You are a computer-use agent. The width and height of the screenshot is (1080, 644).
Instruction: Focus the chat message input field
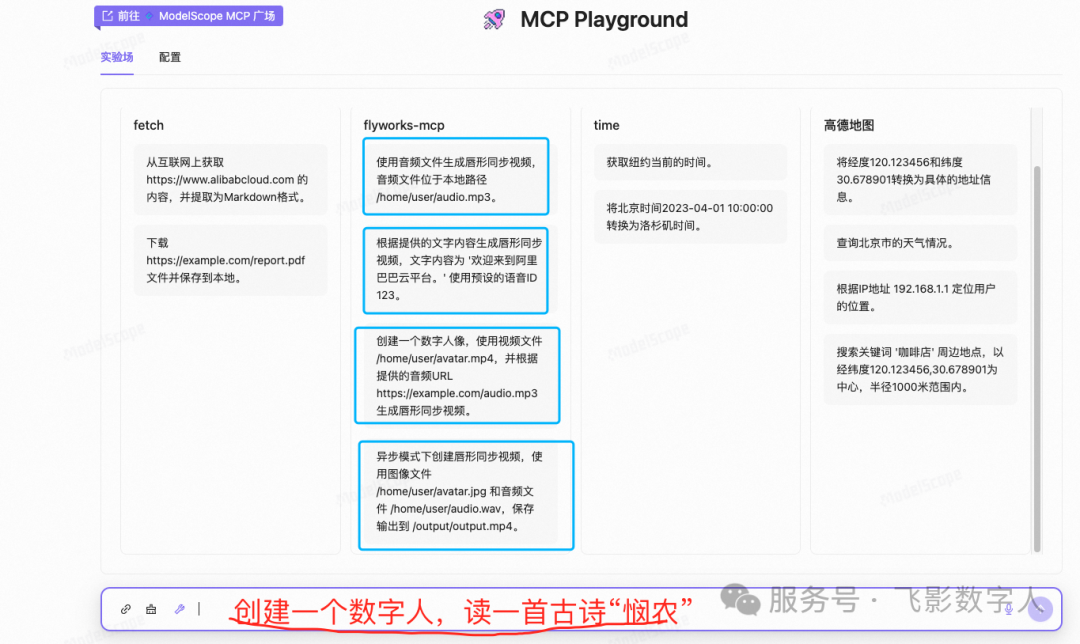581,609
